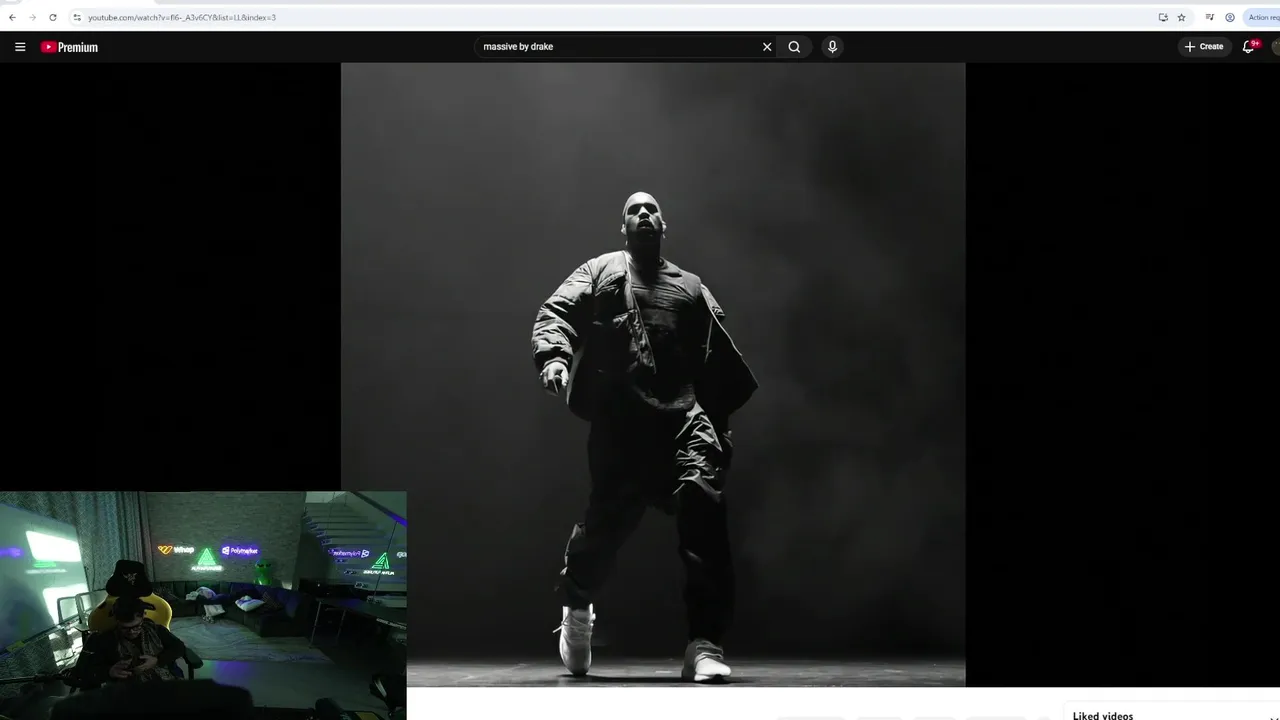The width and height of the screenshot is (1280, 720).
Task: Click the install app icon in address bar
Action: [x=1163, y=17]
